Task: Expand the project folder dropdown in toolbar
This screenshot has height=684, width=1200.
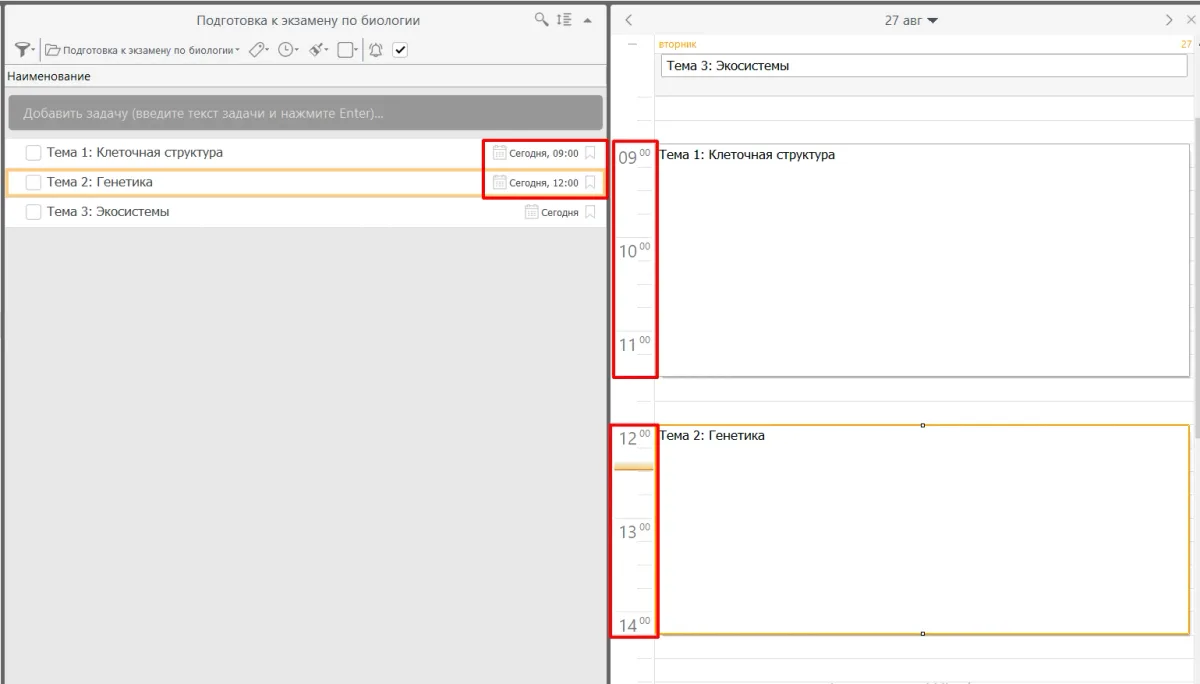Action: (x=142, y=50)
